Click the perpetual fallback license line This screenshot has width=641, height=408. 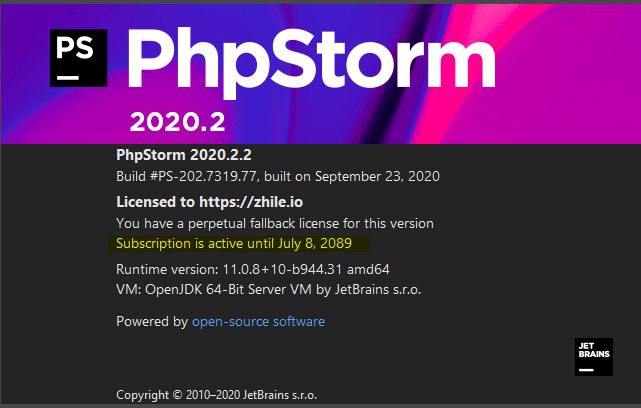[x=275, y=224]
